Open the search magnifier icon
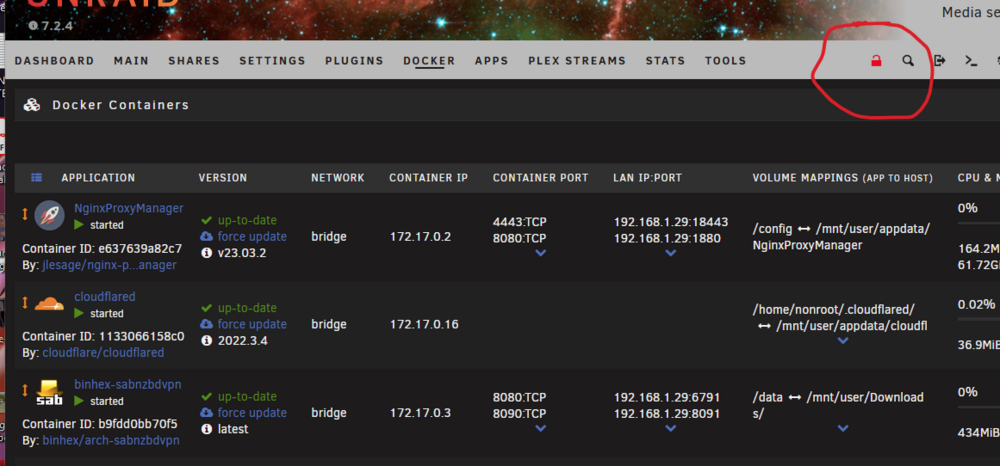The height and width of the screenshot is (466, 1000). 908,61
